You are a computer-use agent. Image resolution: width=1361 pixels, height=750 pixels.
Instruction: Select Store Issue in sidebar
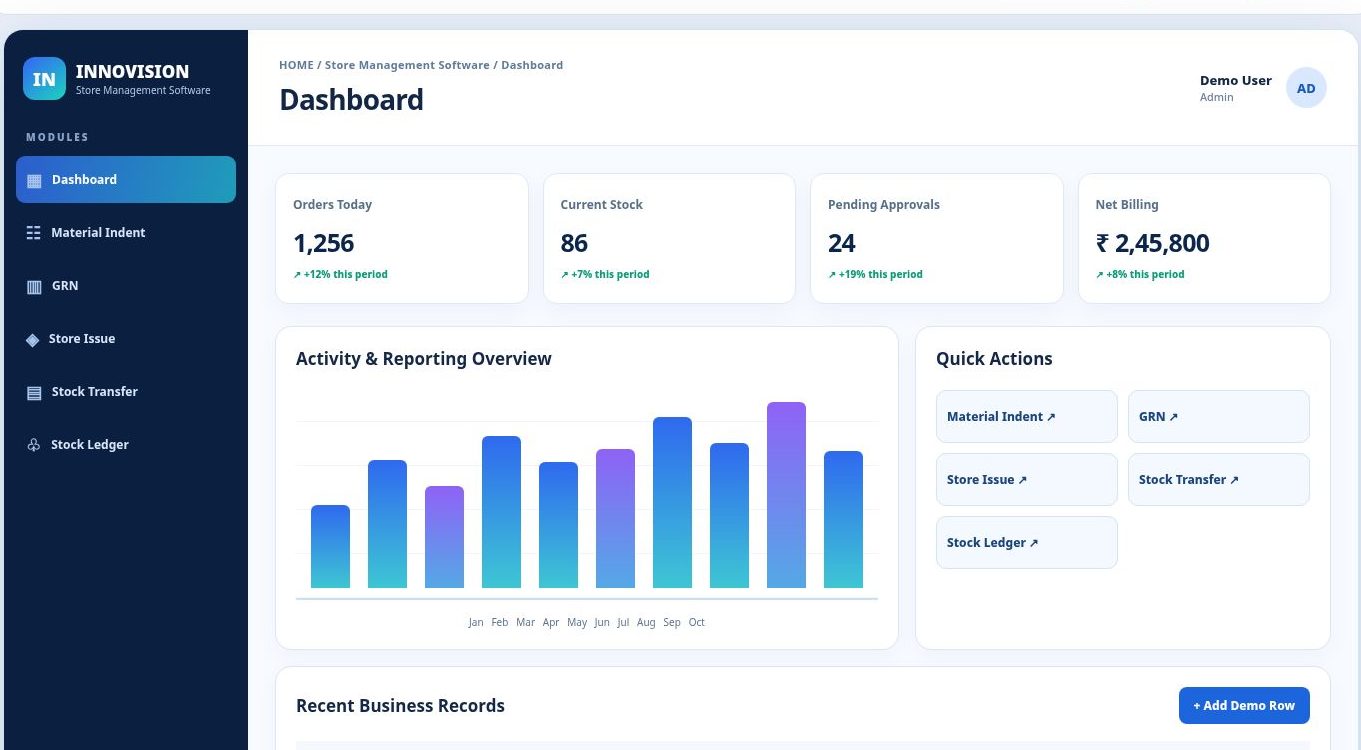point(126,338)
